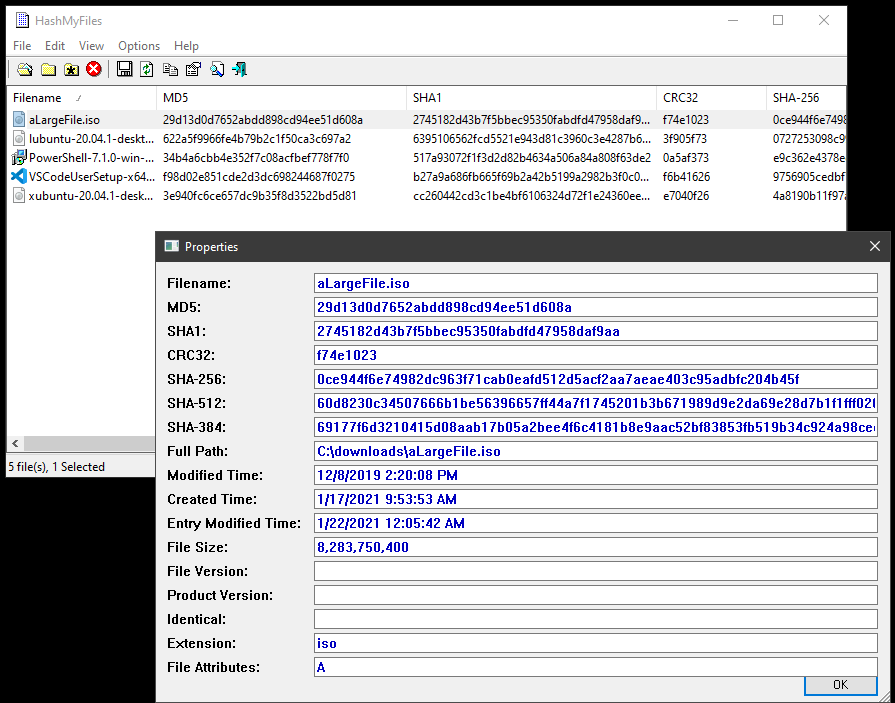Select the VSCodeUserSetup-x64... filename
Image resolution: width=895 pixels, height=703 pixels.
click(91, 177)
